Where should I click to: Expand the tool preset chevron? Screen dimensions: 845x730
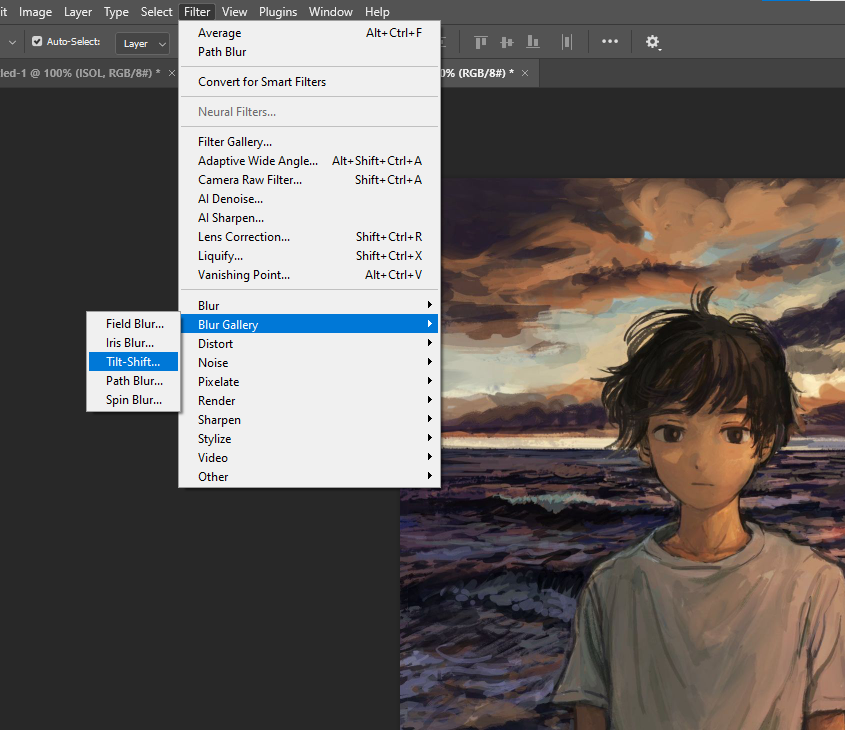(x=12, y=42)
